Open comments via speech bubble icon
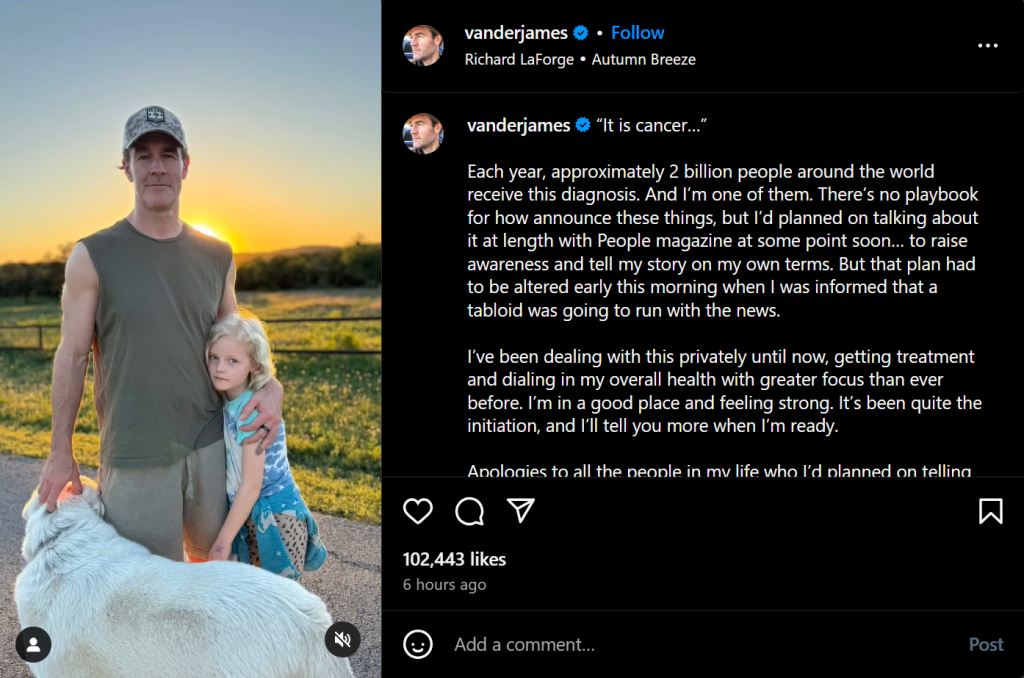1024x678 pixels. click(469, 511)
